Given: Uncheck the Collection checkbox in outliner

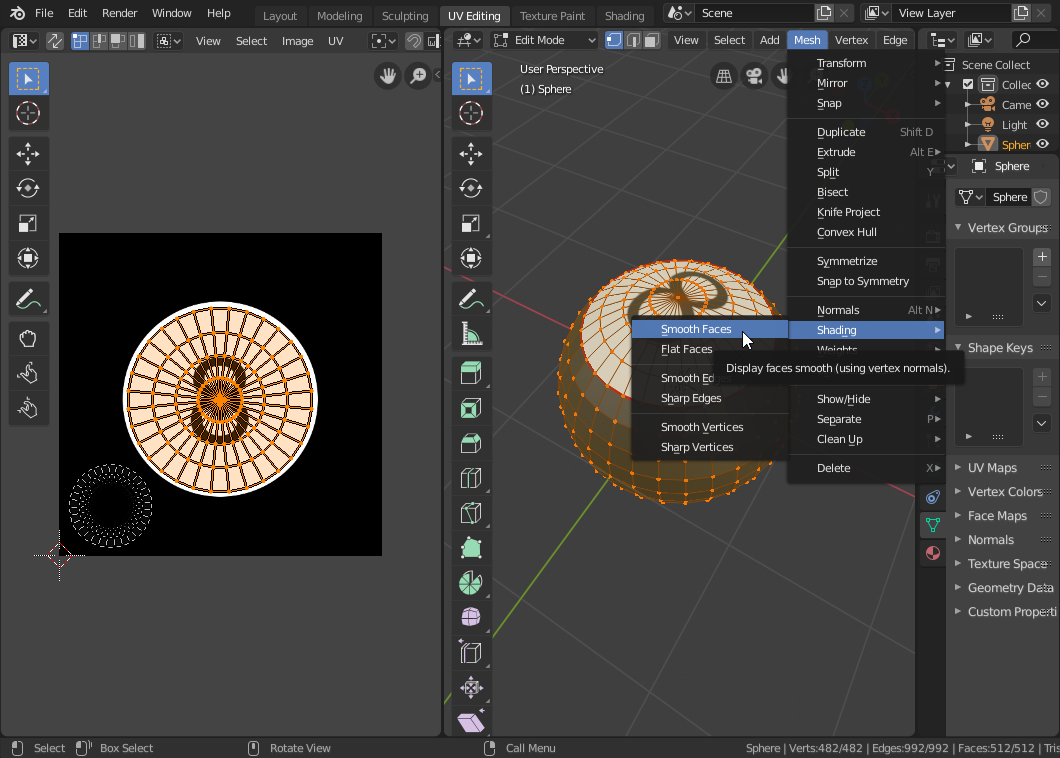Looking at the screenshot, I should 968,85.
